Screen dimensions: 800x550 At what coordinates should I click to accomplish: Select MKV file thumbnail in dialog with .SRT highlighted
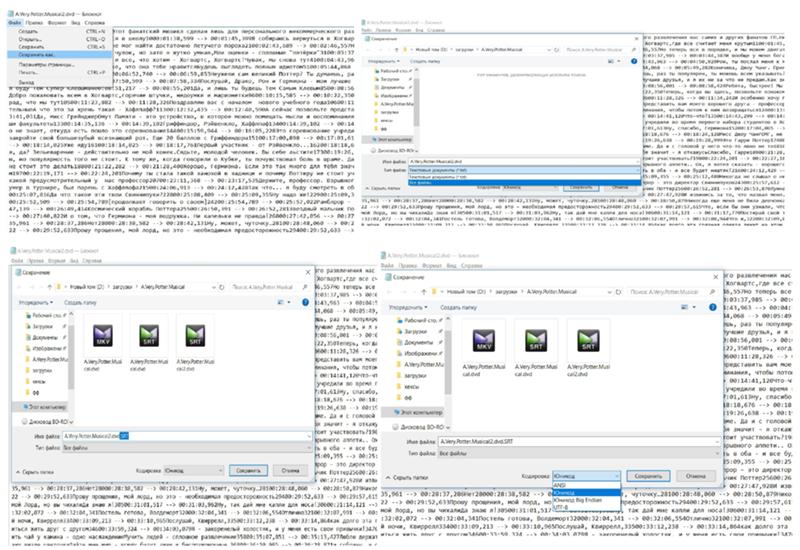(x=103, y=335)
